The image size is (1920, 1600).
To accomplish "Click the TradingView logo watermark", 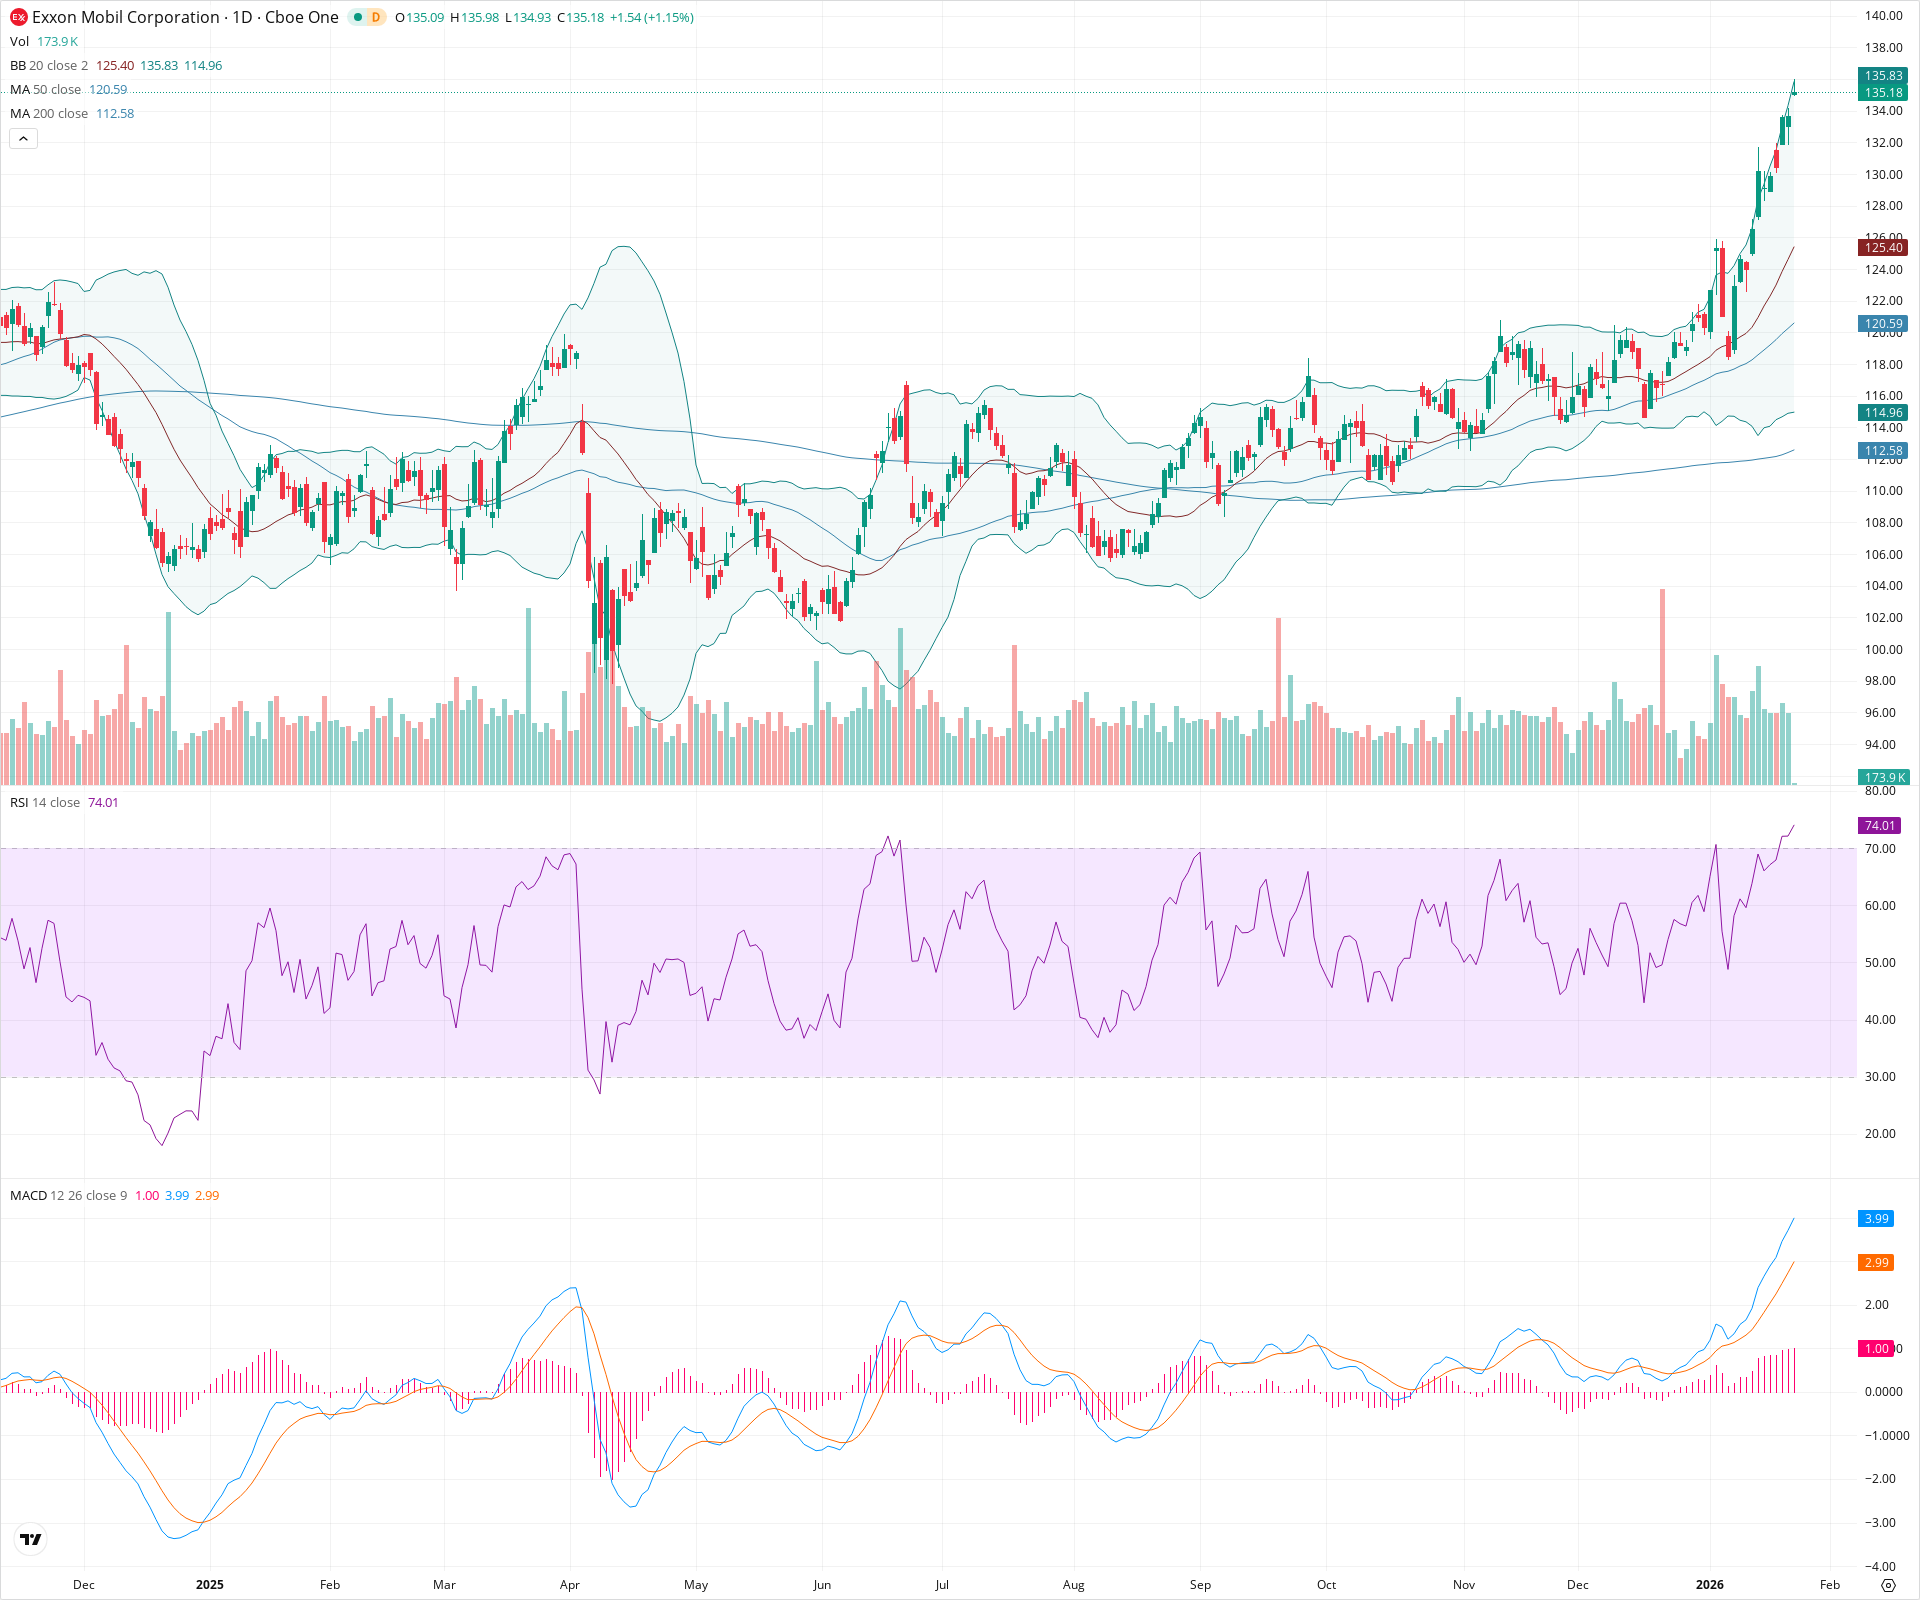I will pos(30,1539).
